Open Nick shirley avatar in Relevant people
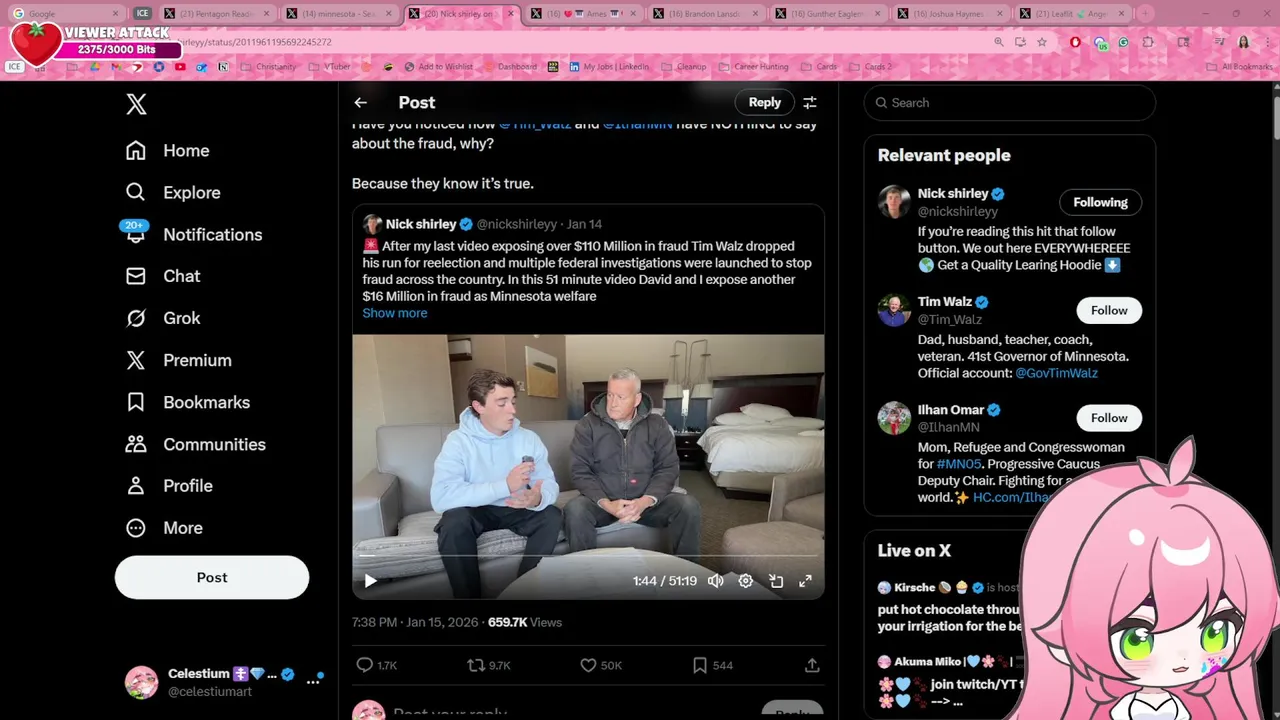 coord(894,202)
